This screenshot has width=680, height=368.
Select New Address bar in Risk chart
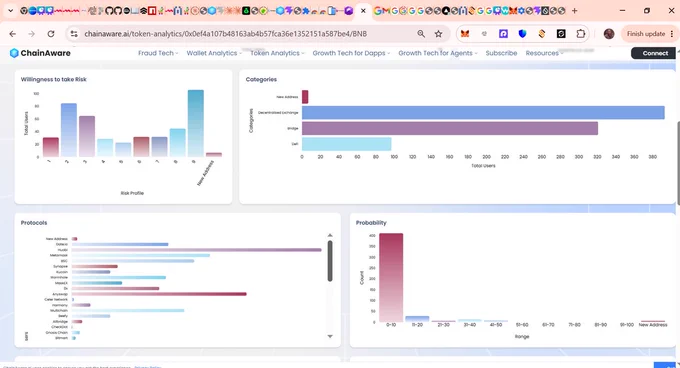(x=214, y=154)
